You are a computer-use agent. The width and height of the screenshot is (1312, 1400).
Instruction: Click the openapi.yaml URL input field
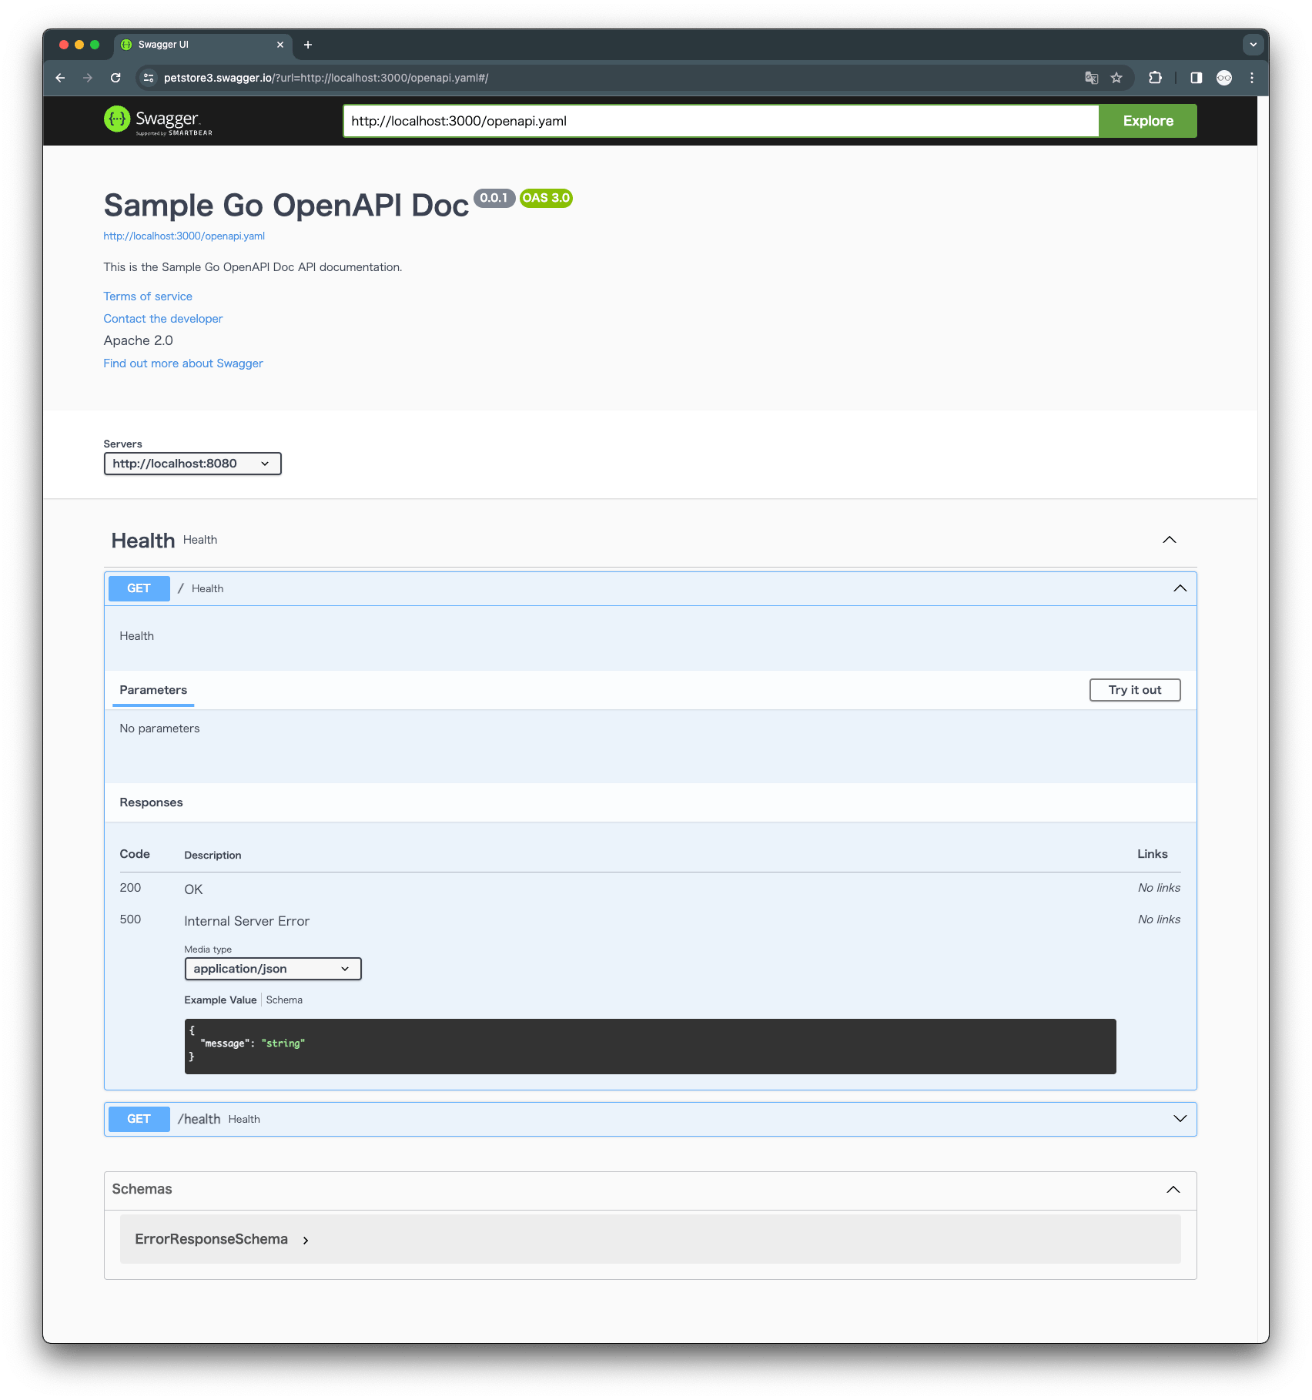[721, 121]
